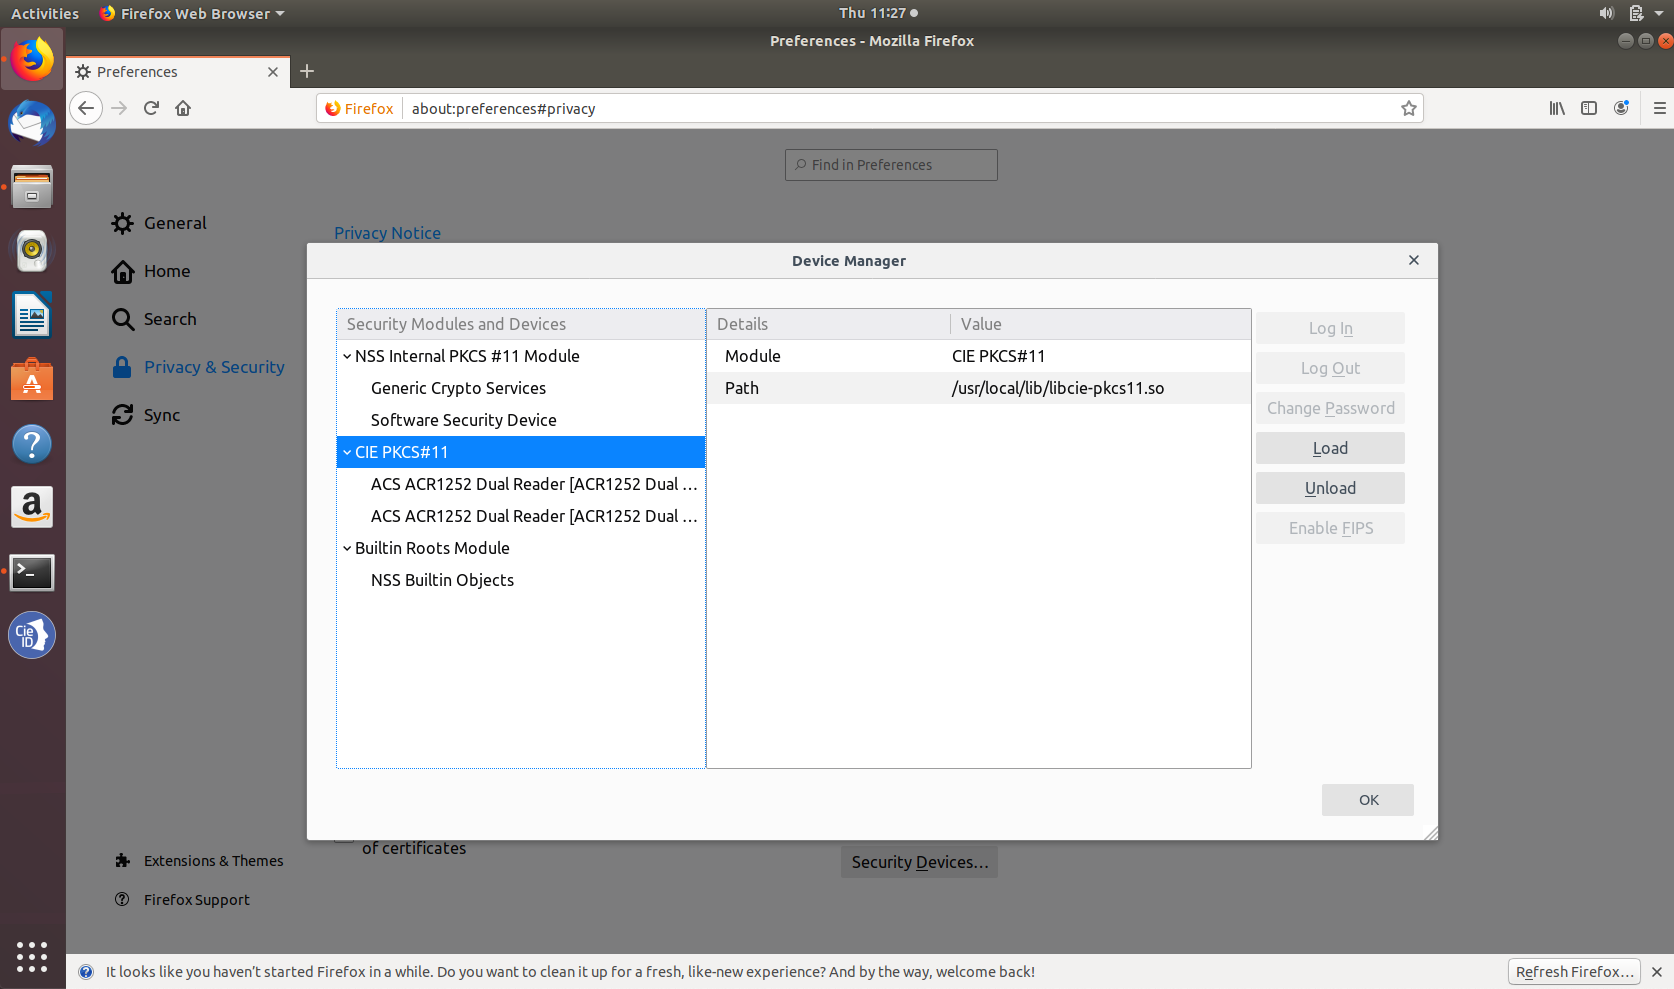The height and width of the screenshot is (989, 1674).
Task: Open the Firefox Web Browser app menu
Action: coord(192,13)
